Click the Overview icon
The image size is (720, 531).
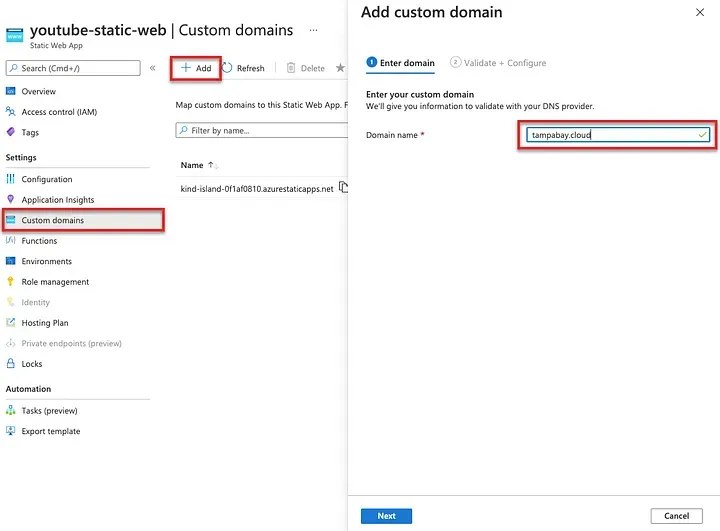point(11,91)
